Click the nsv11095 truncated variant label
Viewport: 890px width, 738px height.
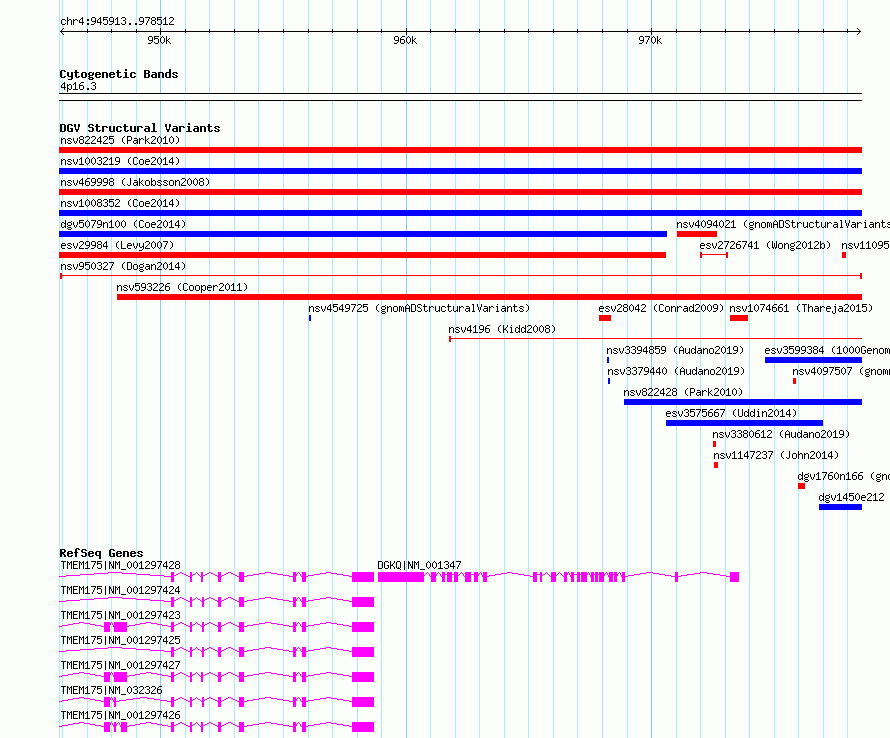[865, 245]
